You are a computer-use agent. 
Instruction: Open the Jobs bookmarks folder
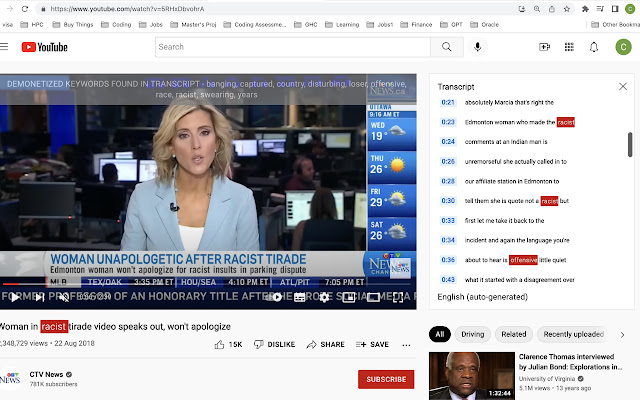pos(151,24)
